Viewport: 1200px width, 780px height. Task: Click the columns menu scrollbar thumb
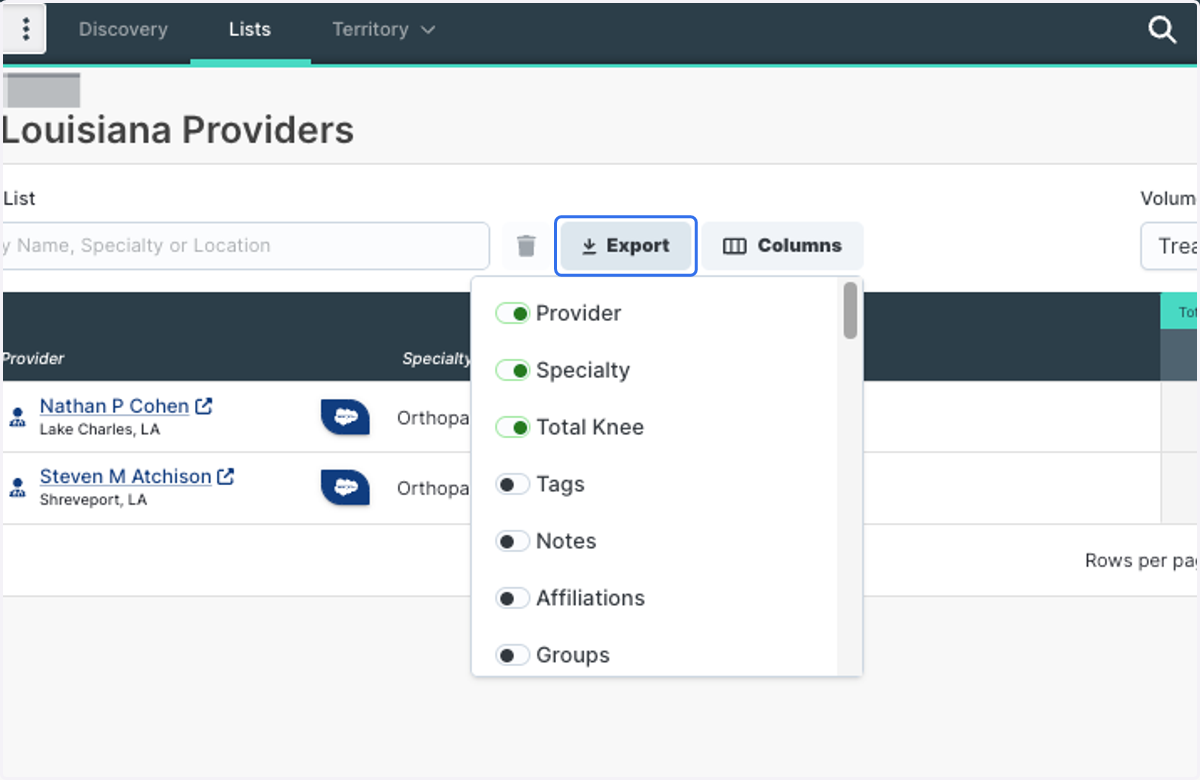850,310
